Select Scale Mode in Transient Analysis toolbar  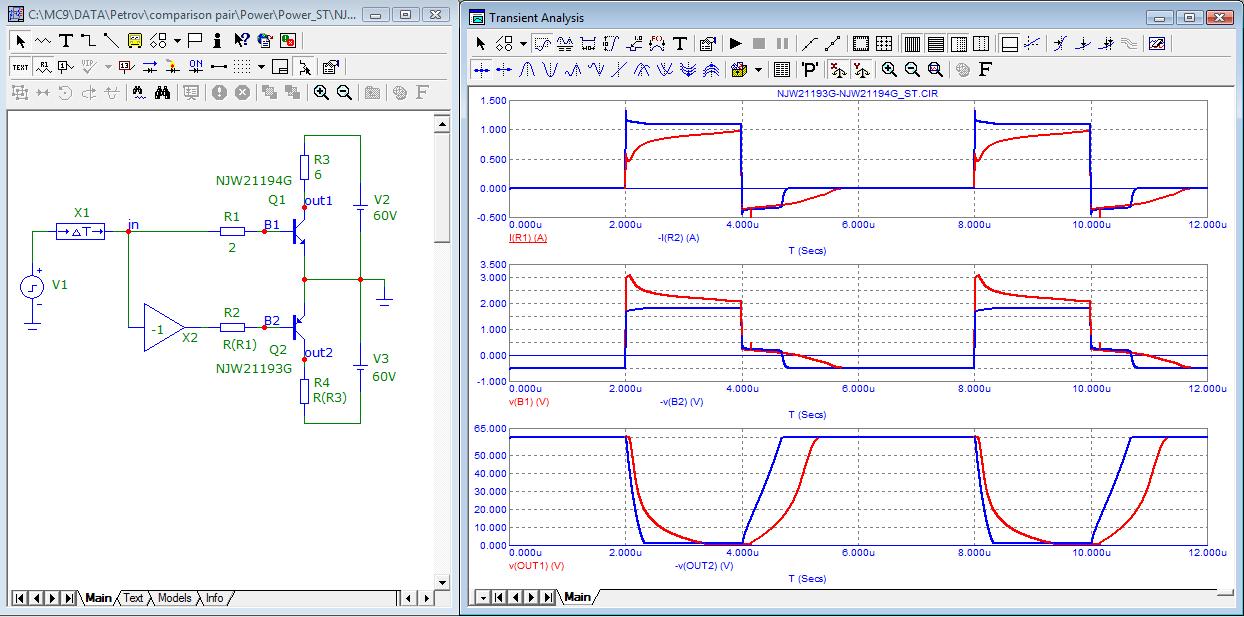pos(542,44)
